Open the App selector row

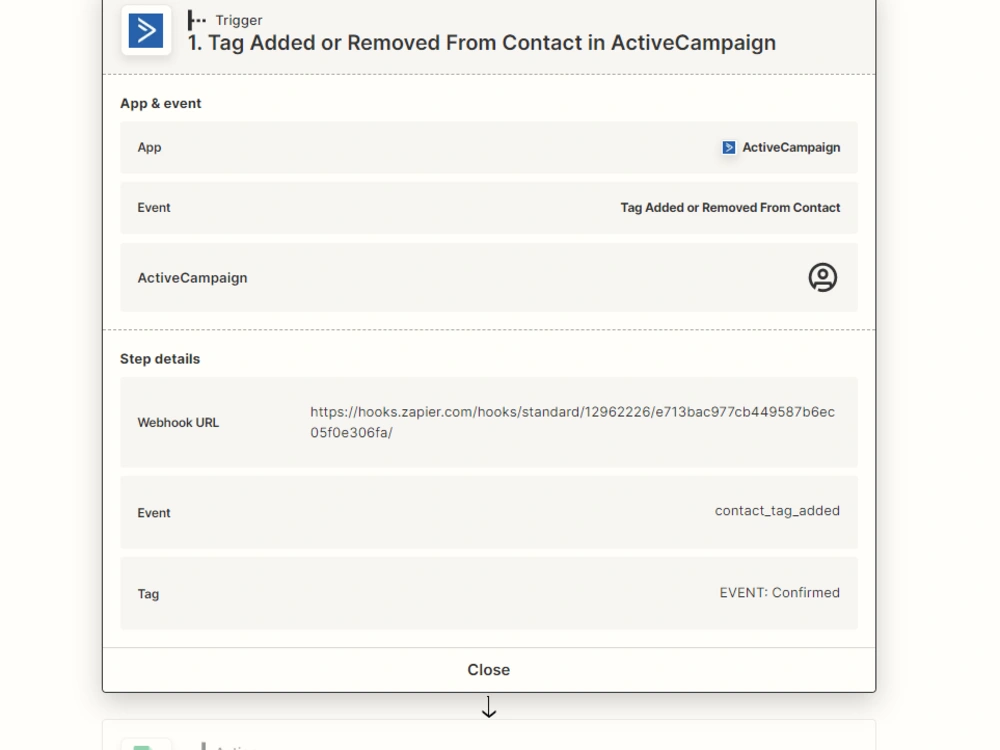(x=488, y=147)
